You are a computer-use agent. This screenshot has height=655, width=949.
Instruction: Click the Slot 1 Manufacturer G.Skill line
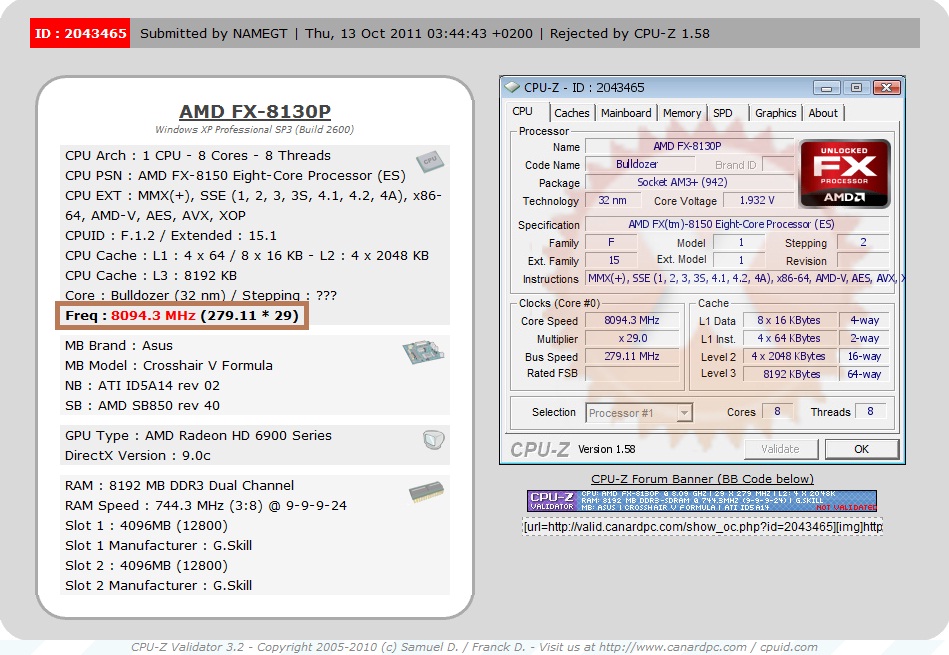(159, 545)
